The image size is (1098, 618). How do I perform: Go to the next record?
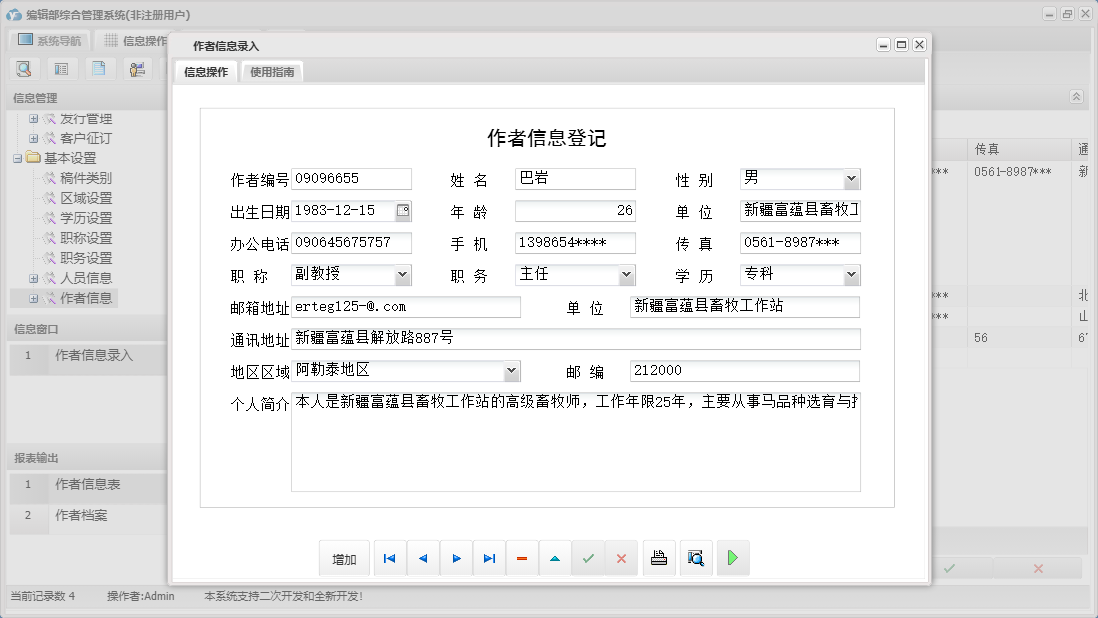point(456,558)
